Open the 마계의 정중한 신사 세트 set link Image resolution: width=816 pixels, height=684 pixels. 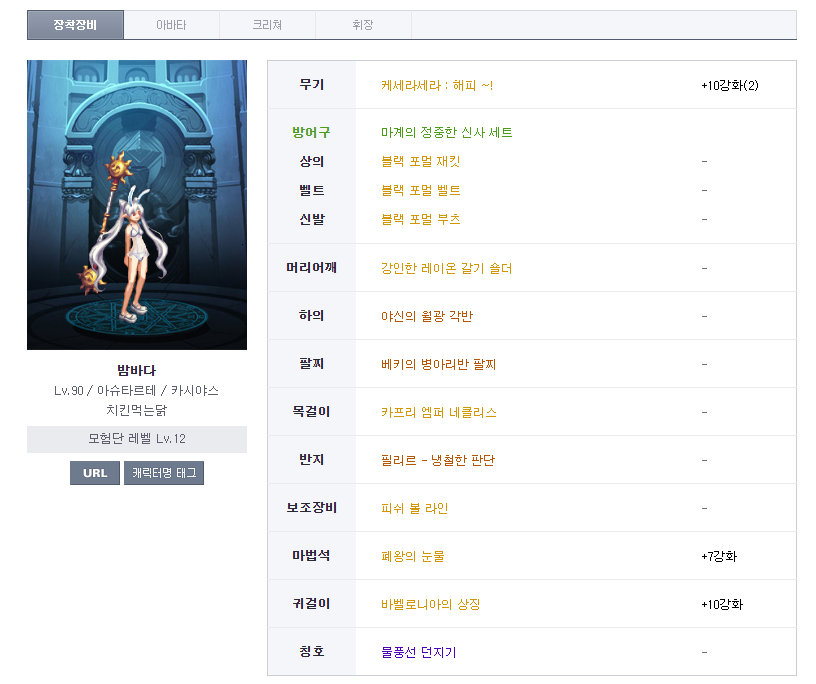click(x=446, y=133)
